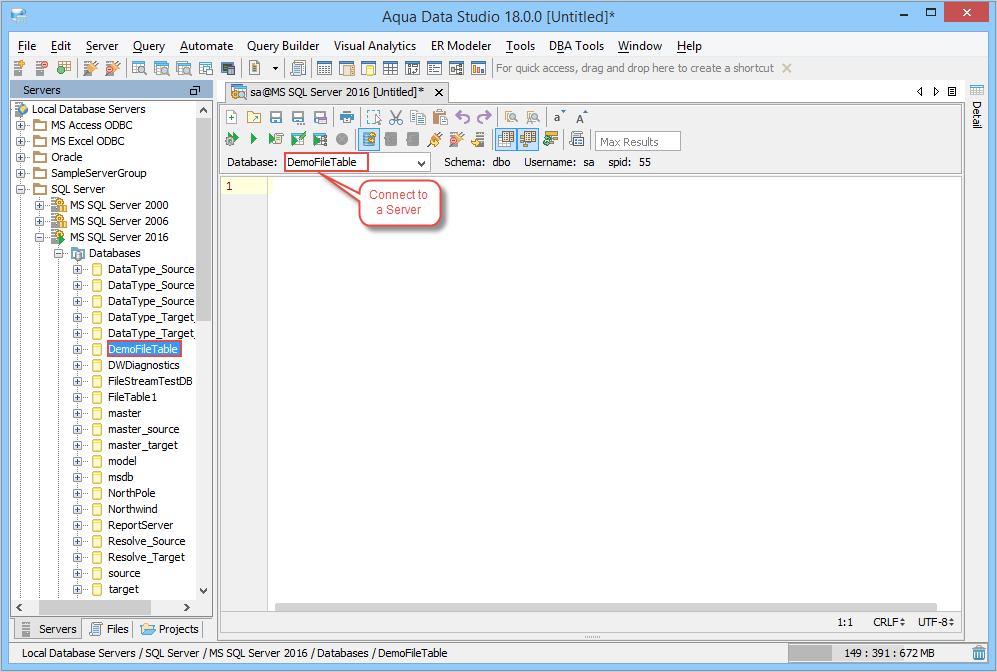Toggle the database auto-commit cylinder button
Image resolution: width=997 pixels, height=672 pixels.
[369, 139]
